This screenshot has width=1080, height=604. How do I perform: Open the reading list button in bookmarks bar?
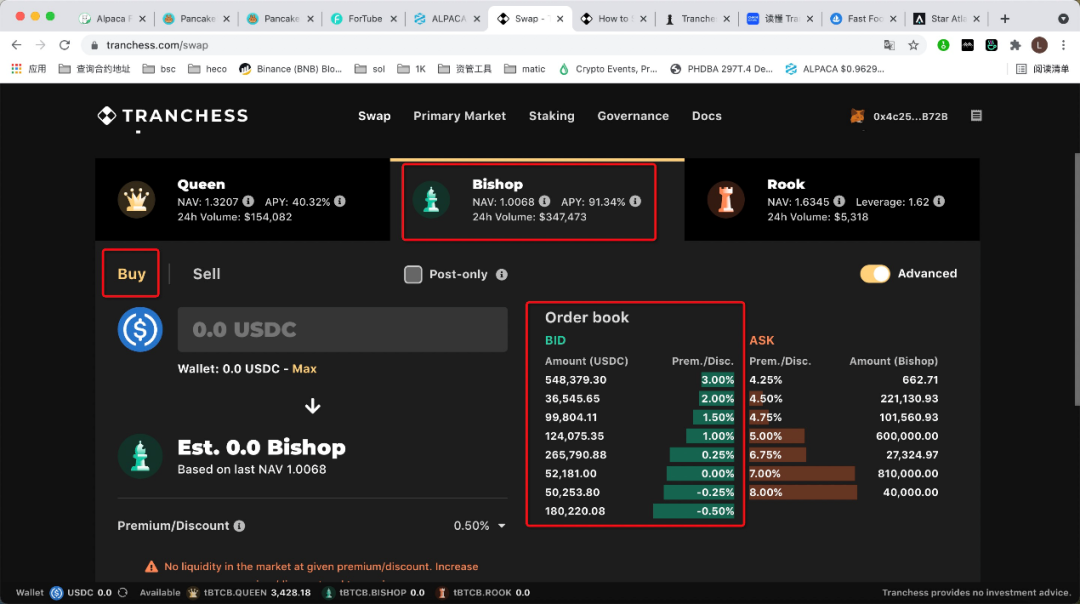coord(1042,69)
